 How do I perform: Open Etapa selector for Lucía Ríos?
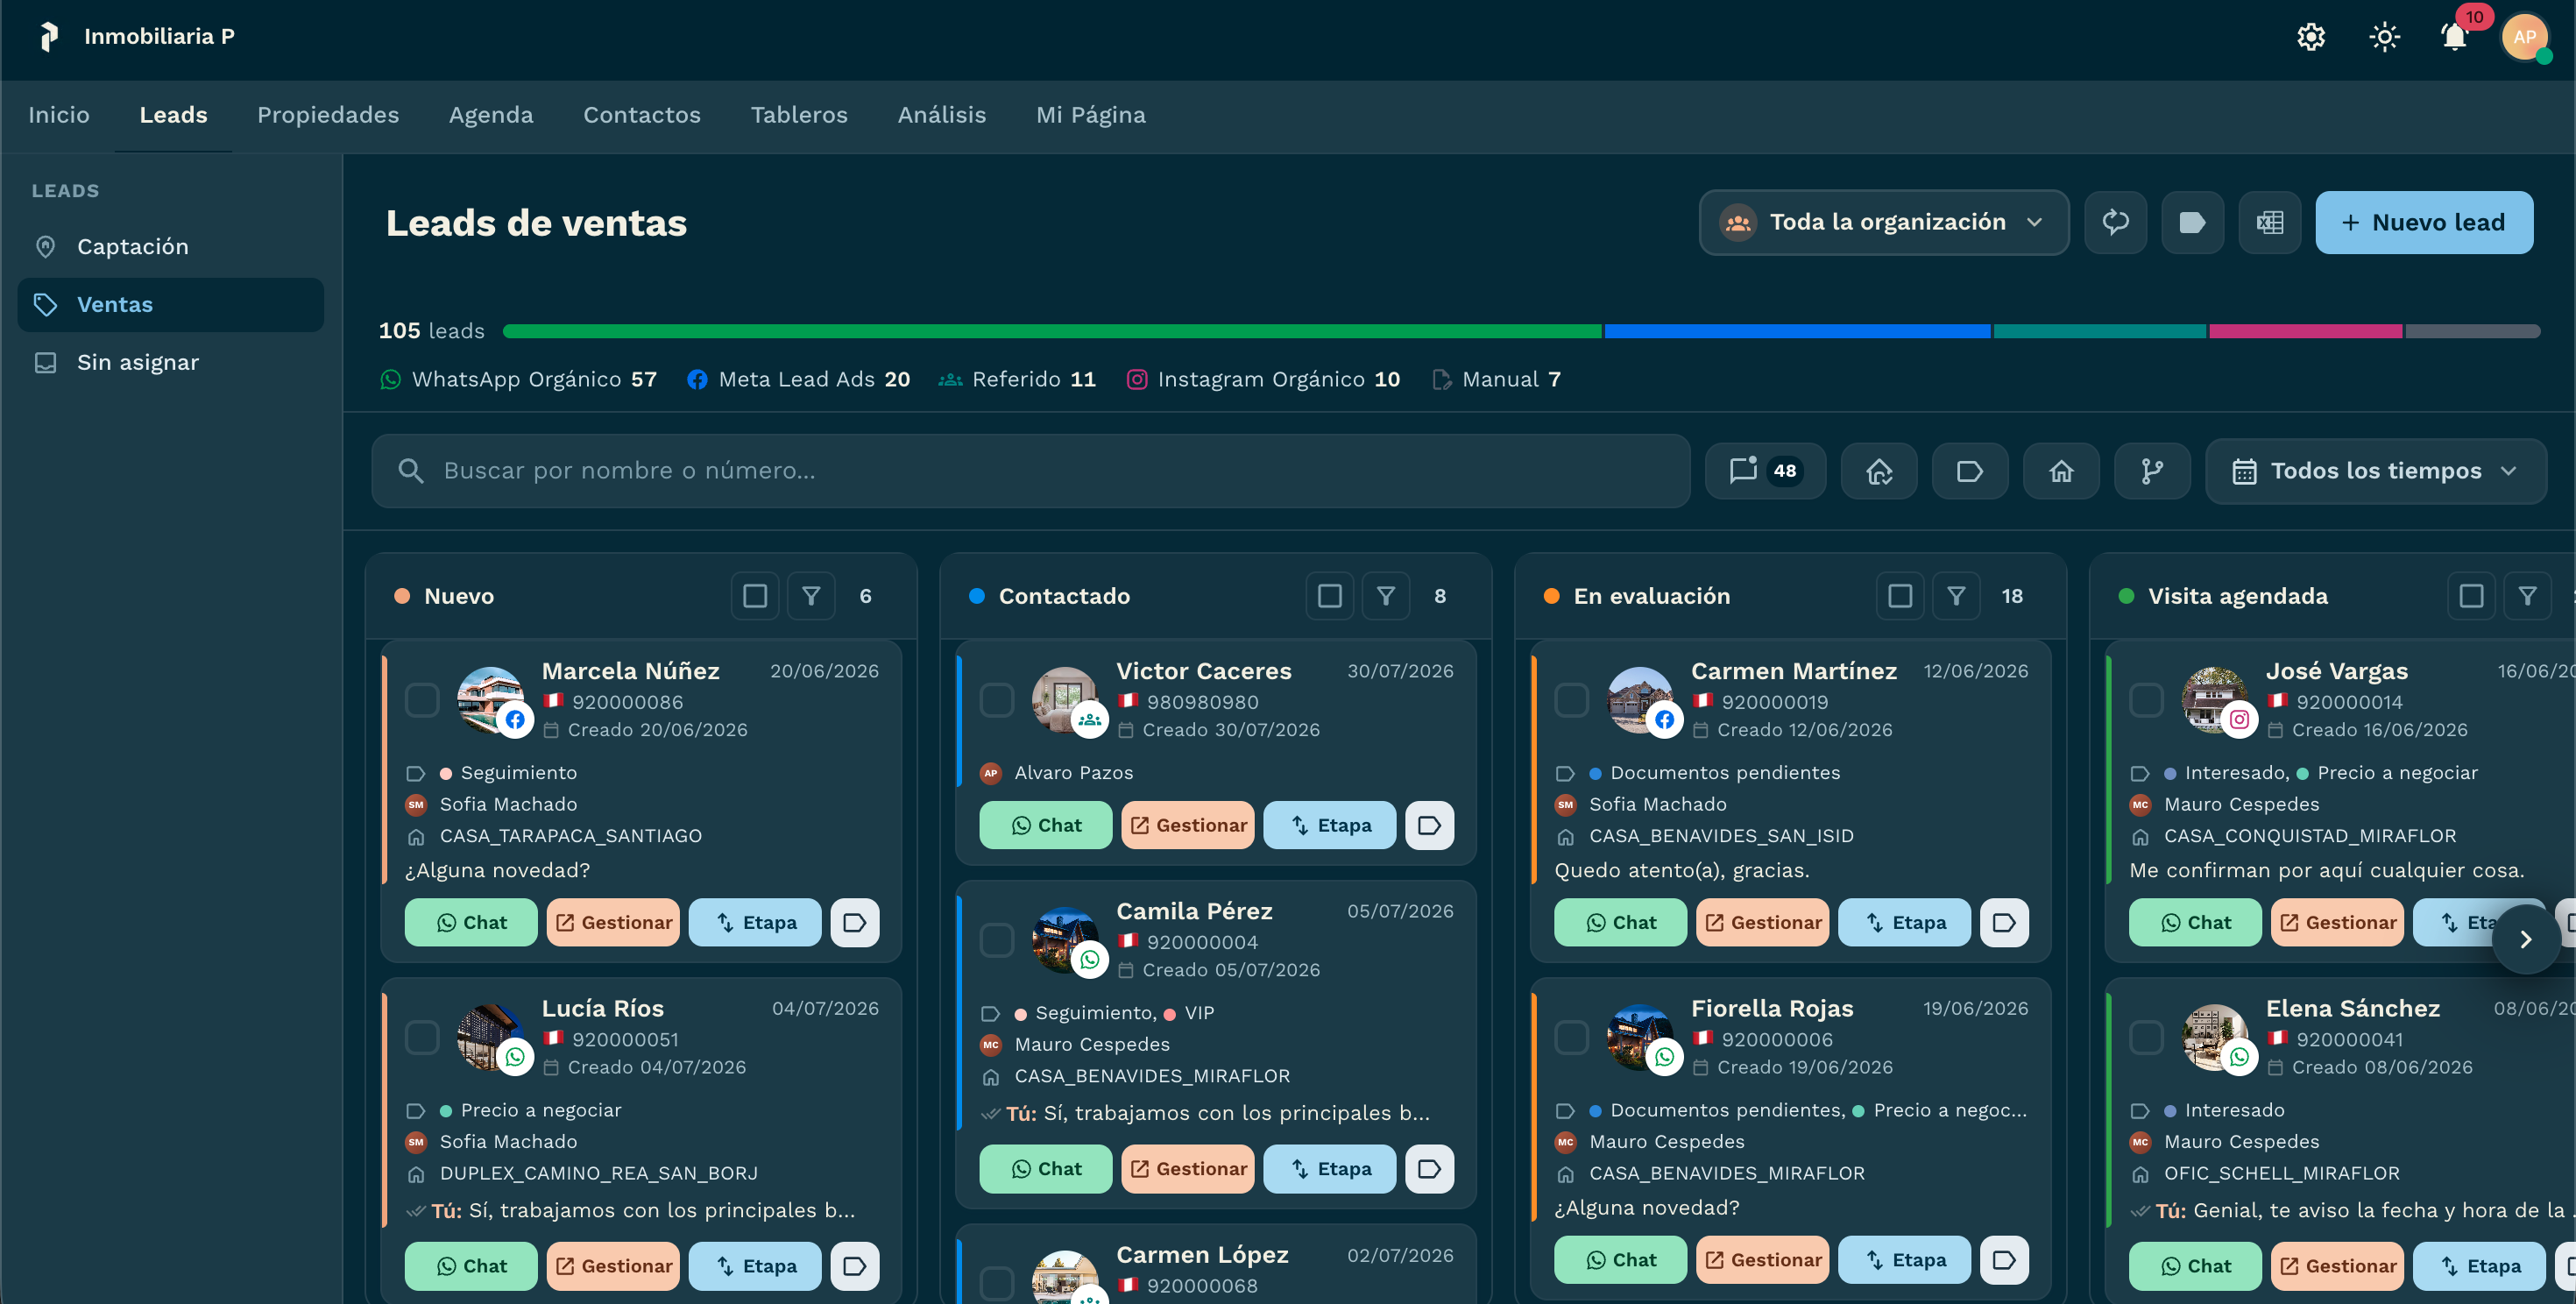(755, 1266)
